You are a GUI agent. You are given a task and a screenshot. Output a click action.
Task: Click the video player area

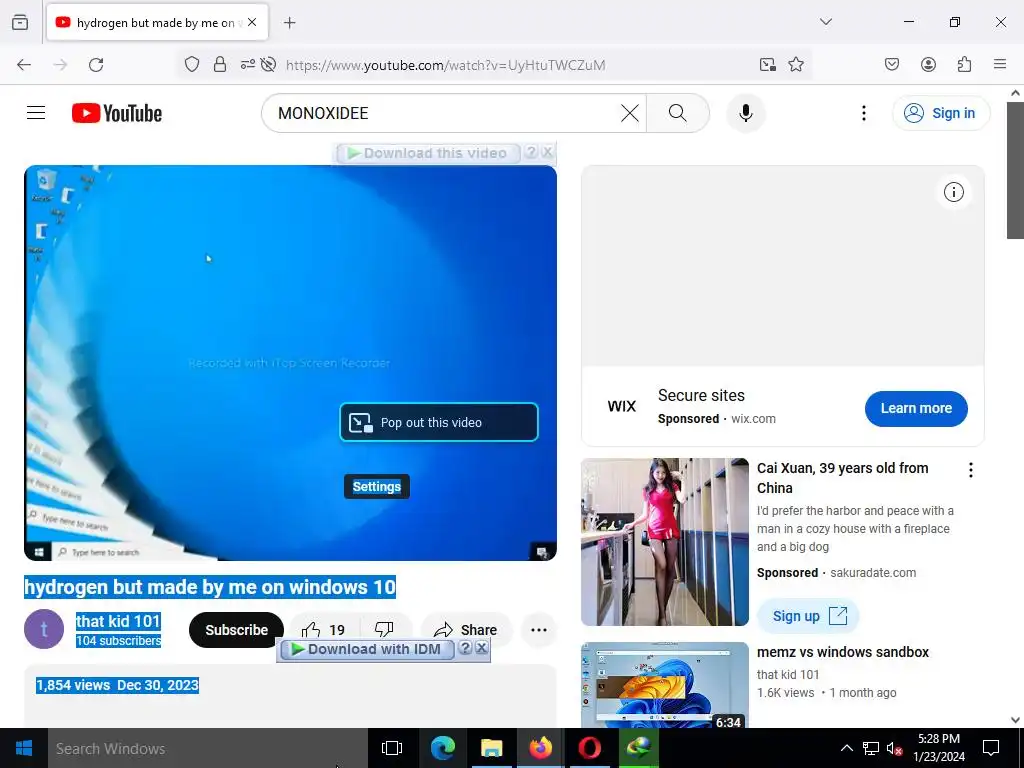[290, 362]
